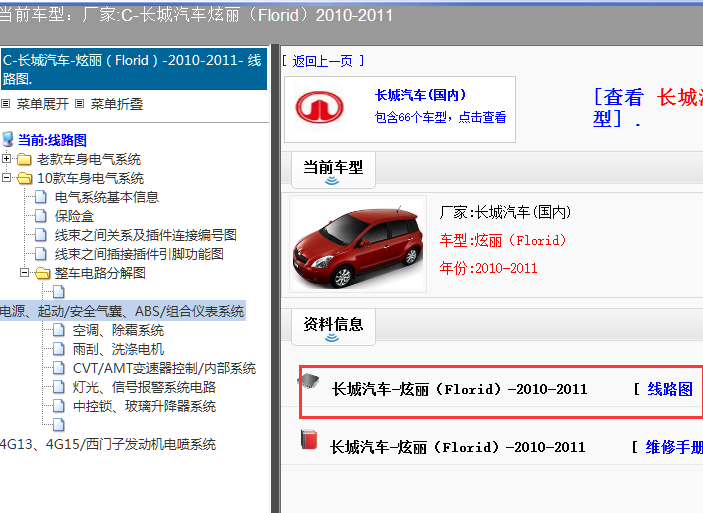Image resolution: width=703 pixels, height=513 pixels.
Task: Select 4G13、4G15/西门子发动机电喷系统 item
Action: tap(108, 444)
